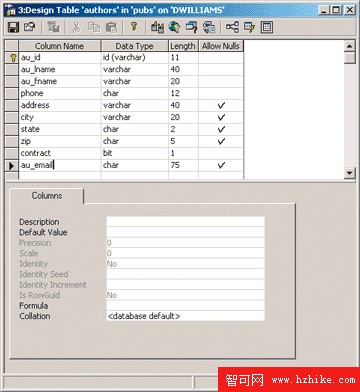This screenshot has width=360, height=392.
Task: Click the Length cell showing 11
Action: [183, 58]
